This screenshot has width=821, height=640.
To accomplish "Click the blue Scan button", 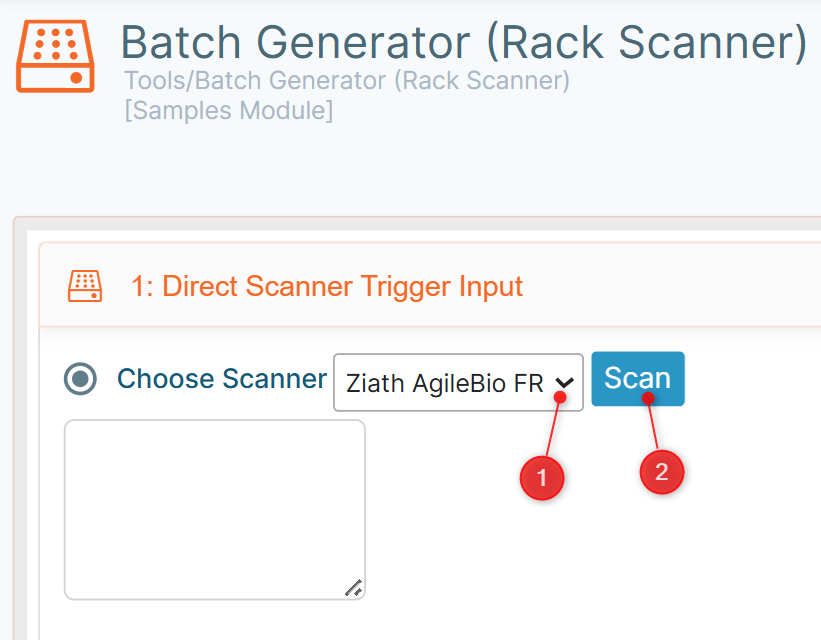I will click(638, 379).
